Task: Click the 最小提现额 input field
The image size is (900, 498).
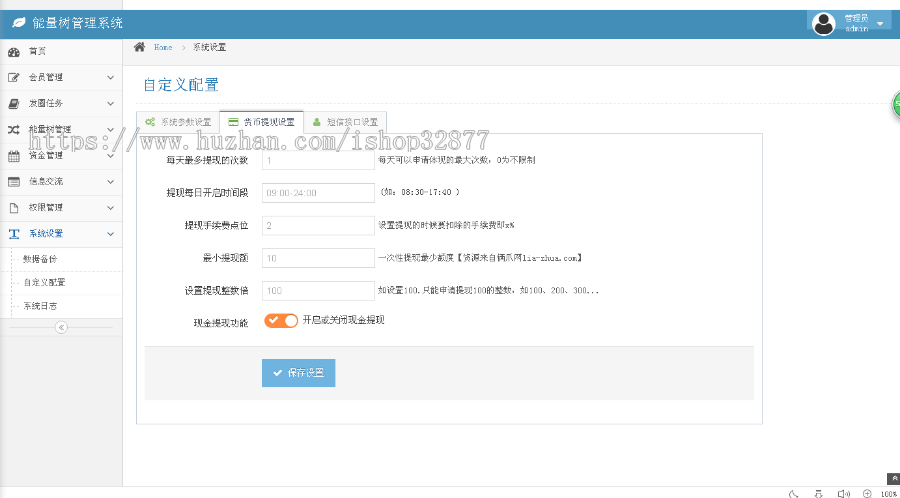Action: pyautogui.click(x=319, y=258)
